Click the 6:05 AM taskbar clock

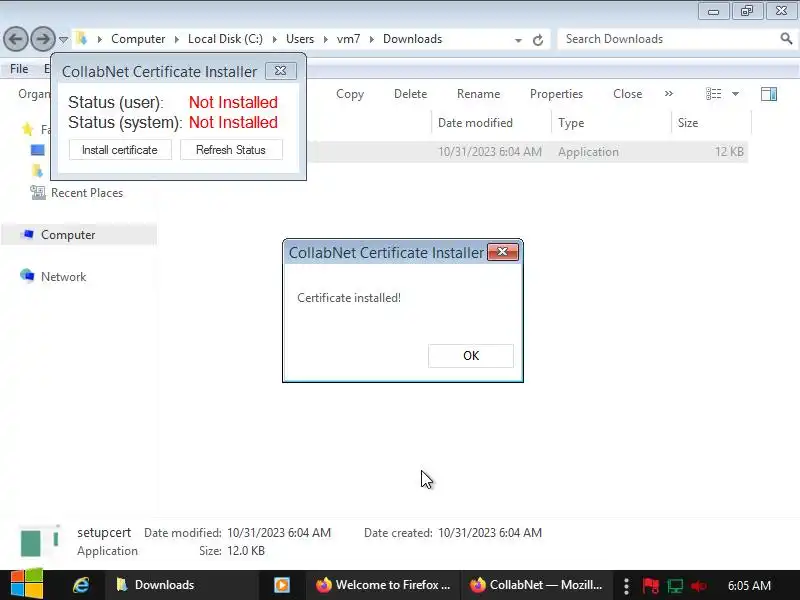[x=749, y=585]
